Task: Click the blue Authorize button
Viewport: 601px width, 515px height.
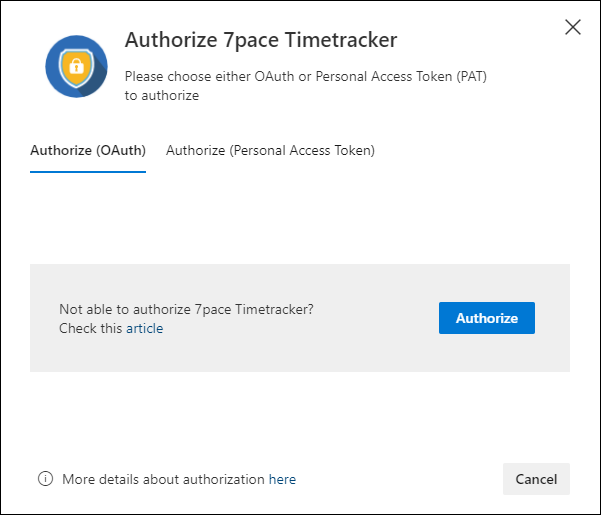Action: tap(487, 318)
